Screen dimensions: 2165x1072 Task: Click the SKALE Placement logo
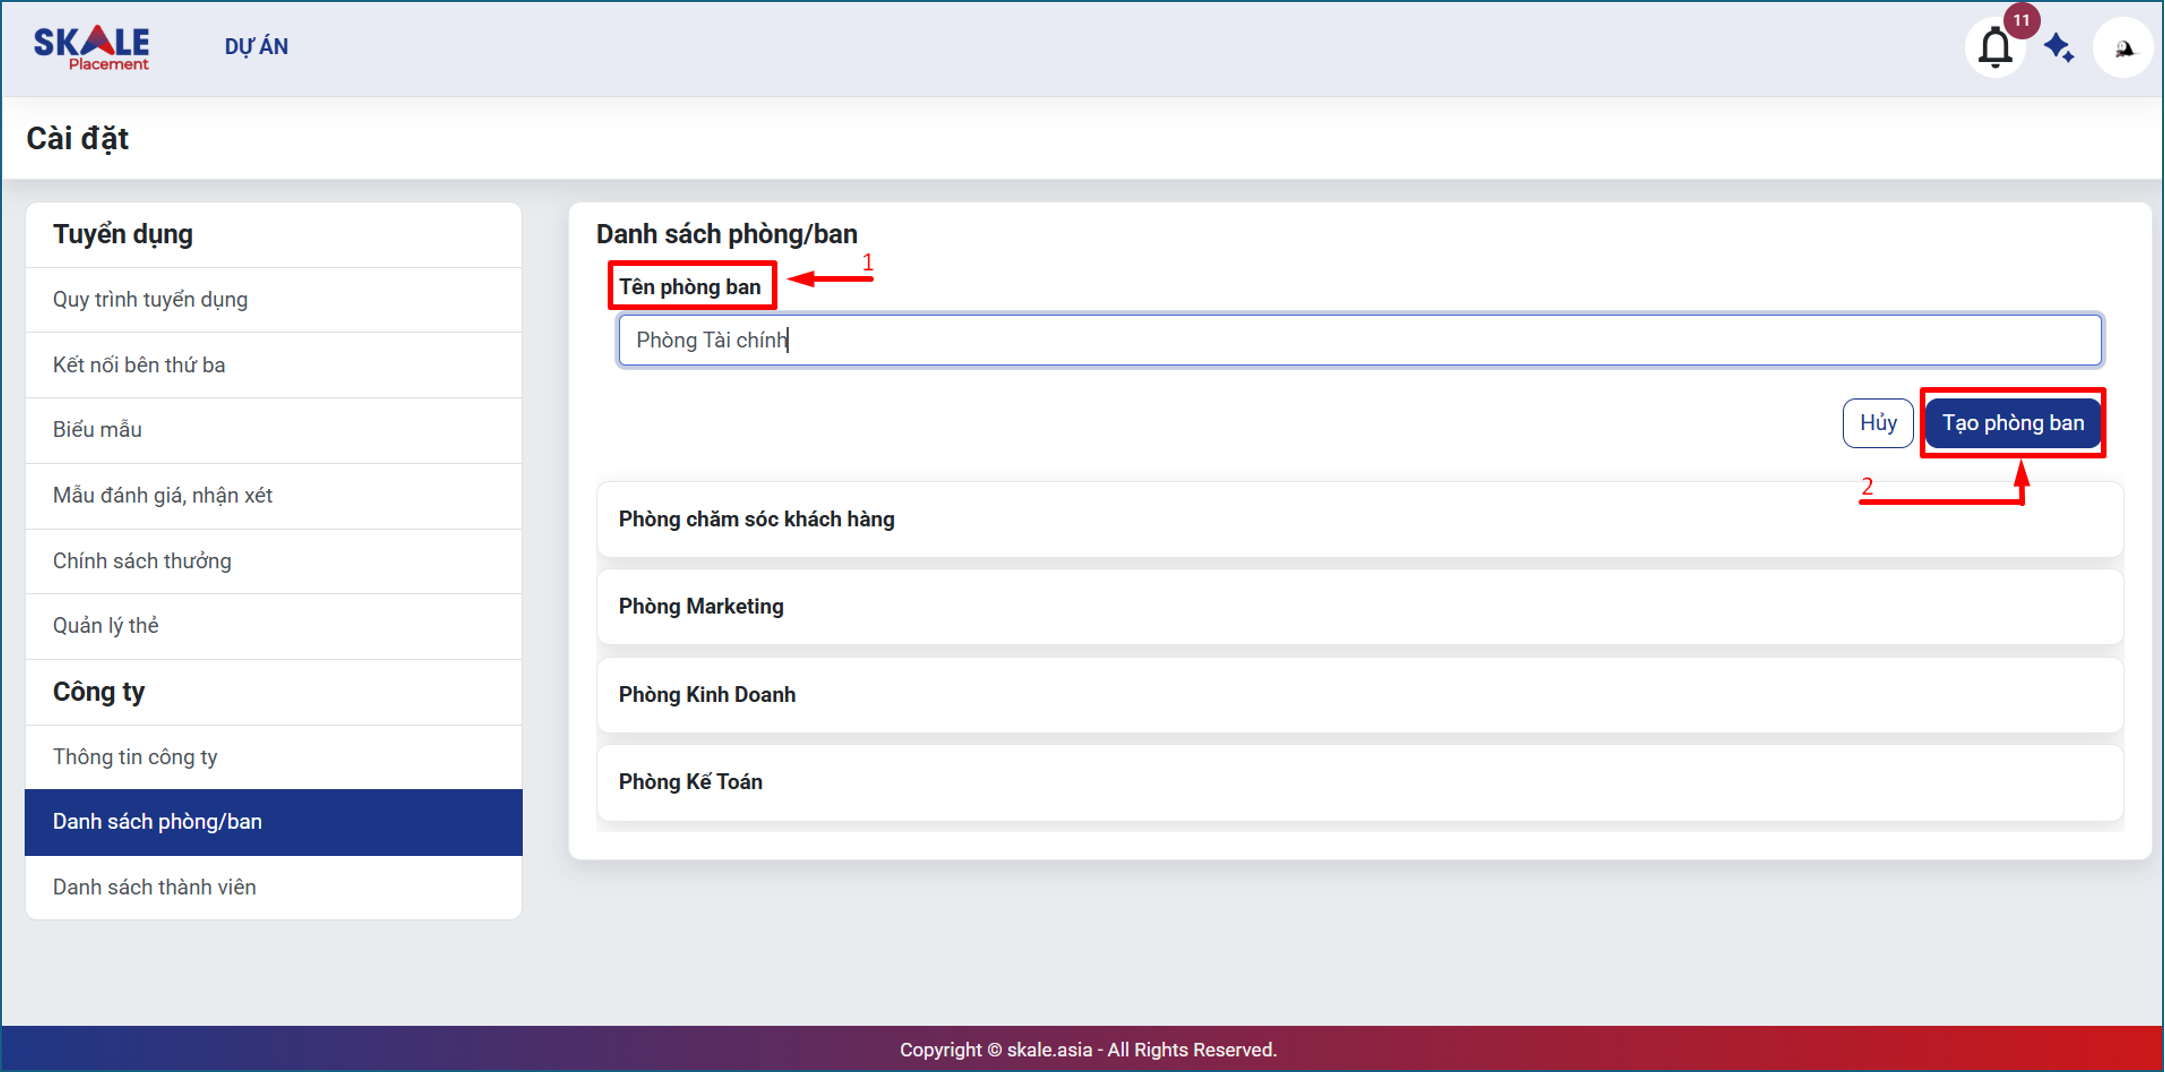click(x=92, y=47)
